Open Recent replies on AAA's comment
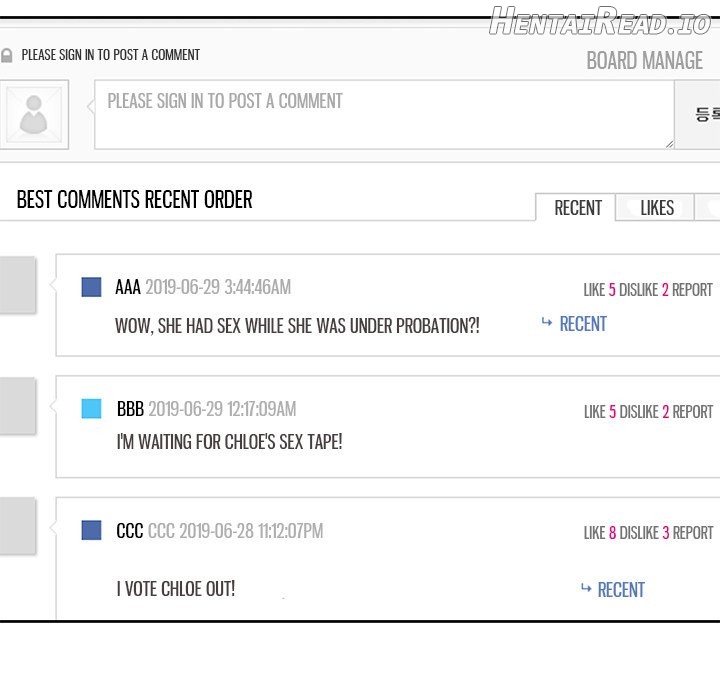 [x=583, y=324]
